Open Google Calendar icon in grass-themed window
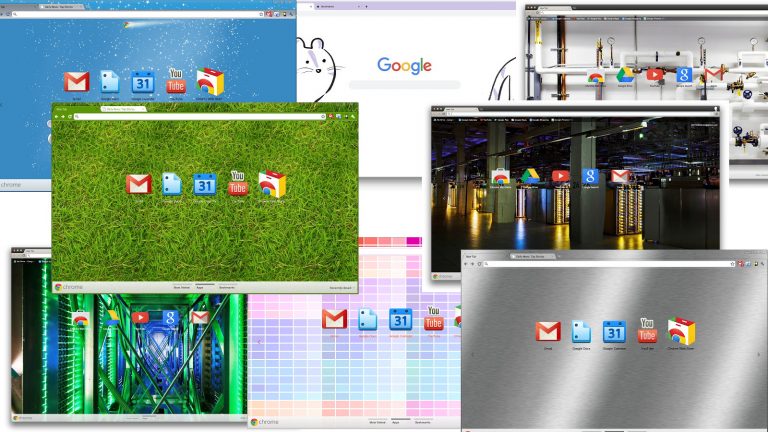 click(204, 184)
